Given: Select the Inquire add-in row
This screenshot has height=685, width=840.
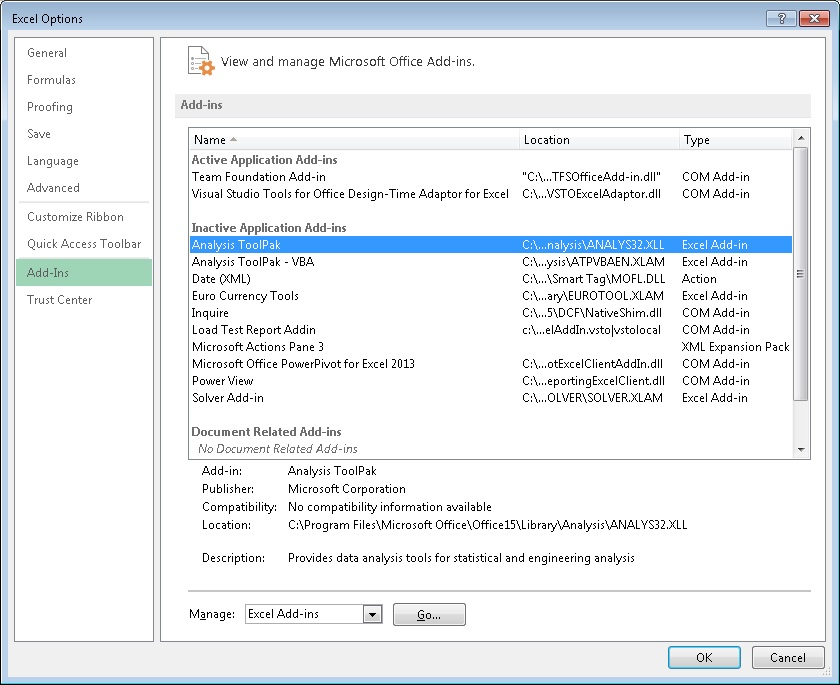Looking at the screenshot, I should click(x=491, y=313).
